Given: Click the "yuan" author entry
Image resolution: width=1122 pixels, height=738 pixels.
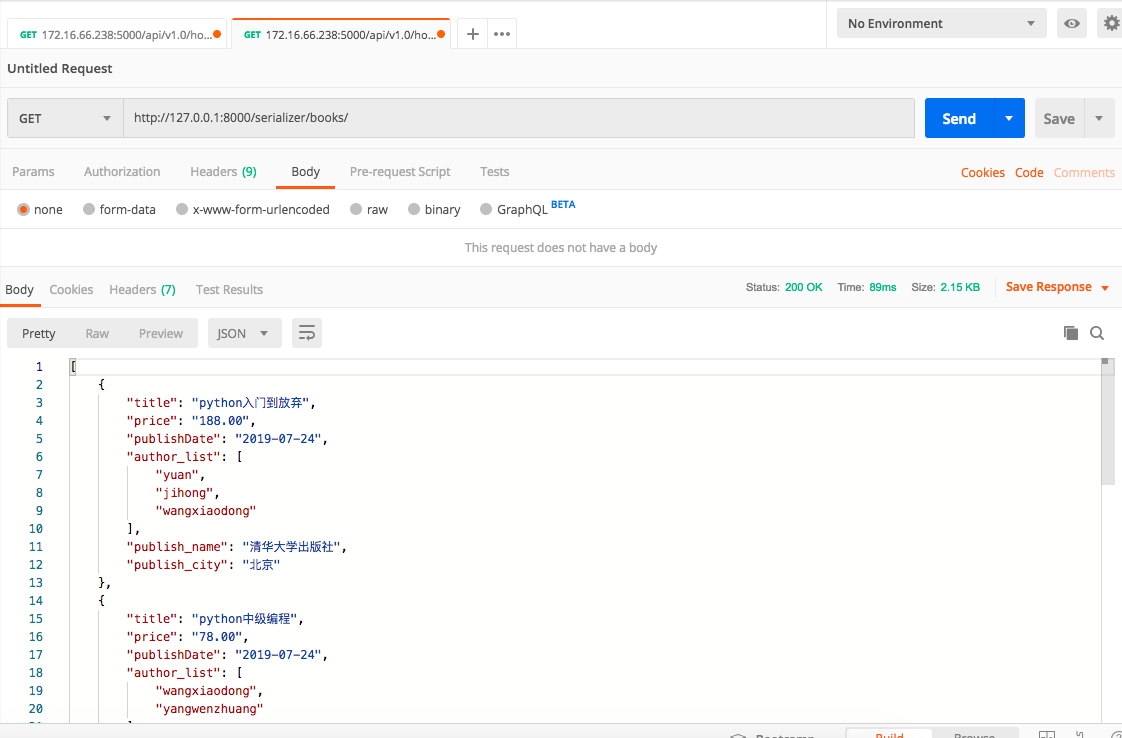Looking at the screenshot, I should 177,475.
